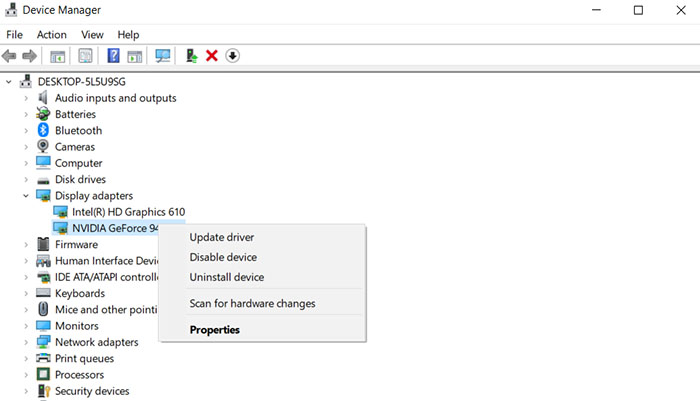Select Uninstall device in the context menu
Screen dimensions: 700x401
pyautogui.click(x=227, y=277)
